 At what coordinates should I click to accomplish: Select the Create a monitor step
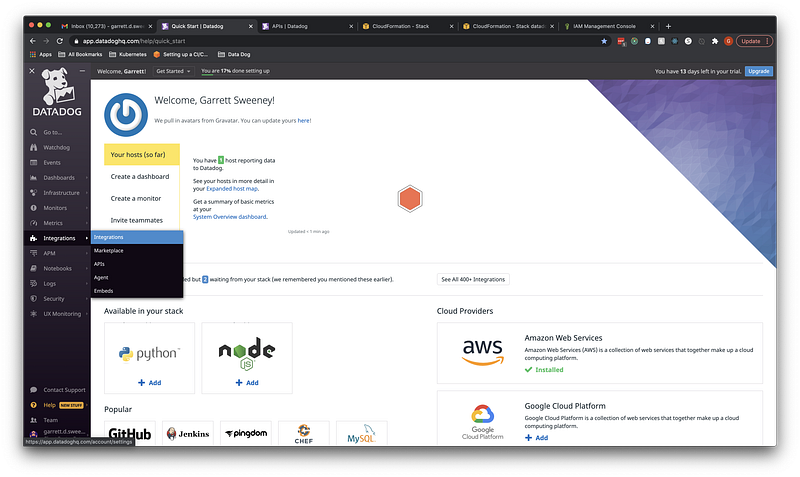click(142, 198)
